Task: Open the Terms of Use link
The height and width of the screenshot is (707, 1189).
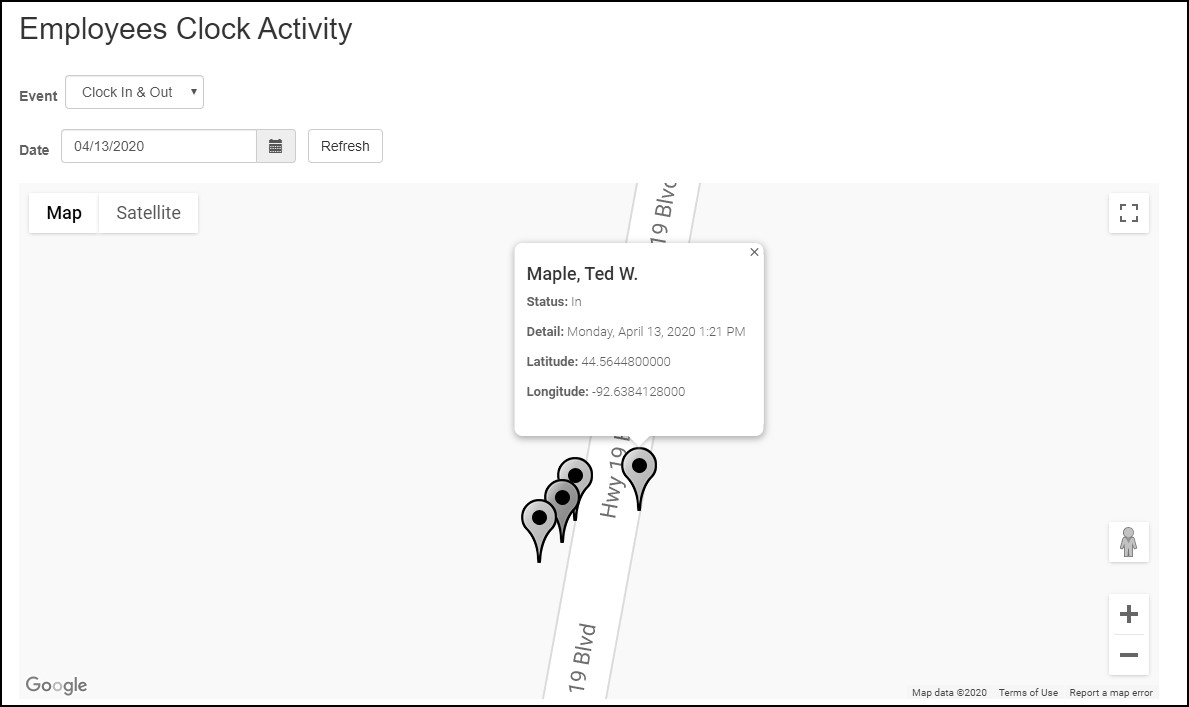Action: tap(1028, 693)
